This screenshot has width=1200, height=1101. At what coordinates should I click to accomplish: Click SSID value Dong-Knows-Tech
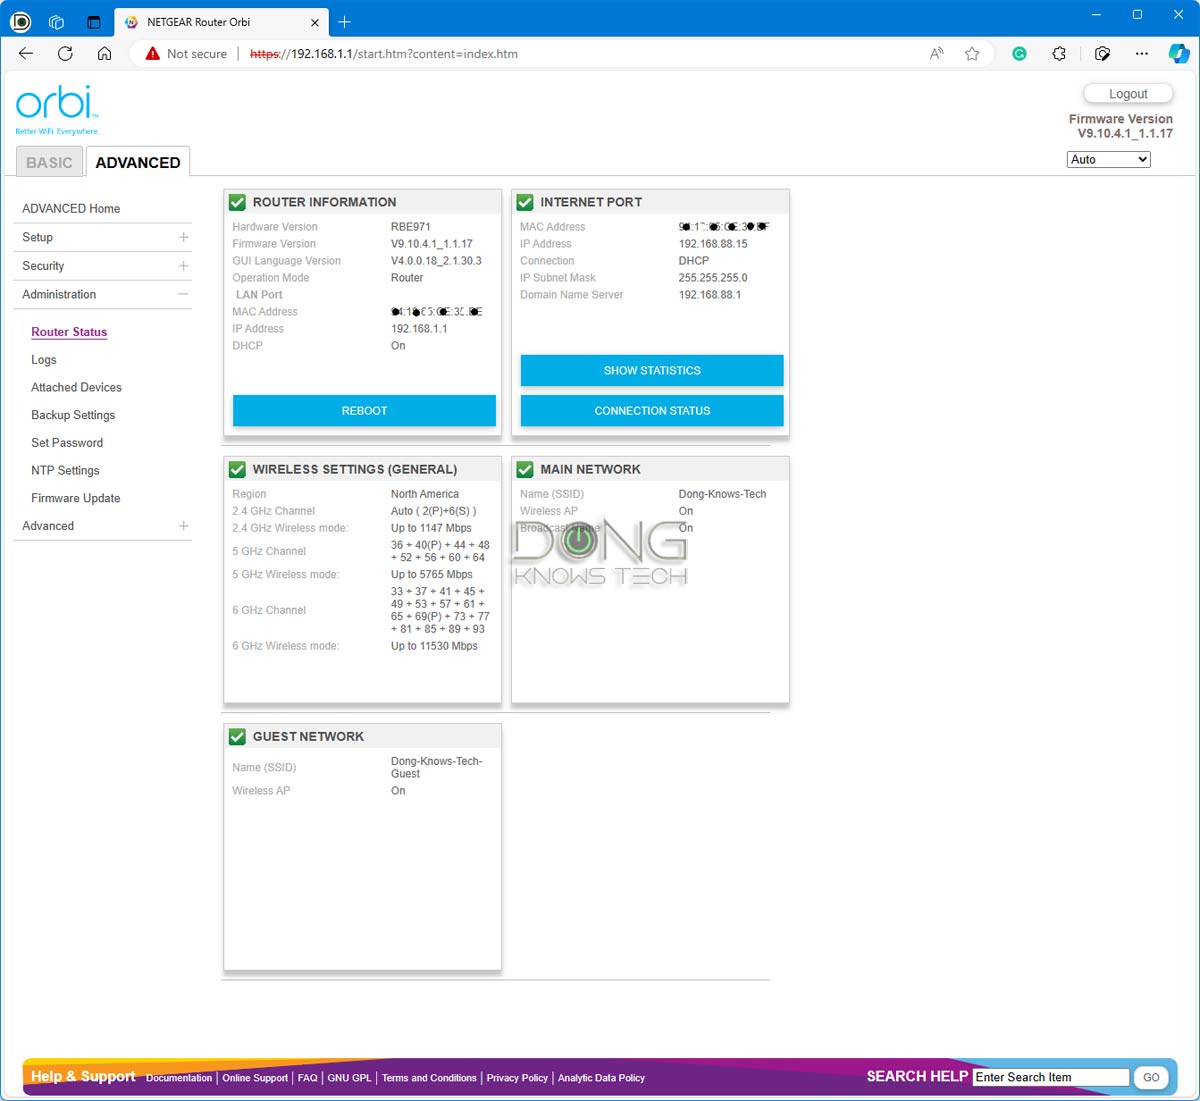(722, 494)
